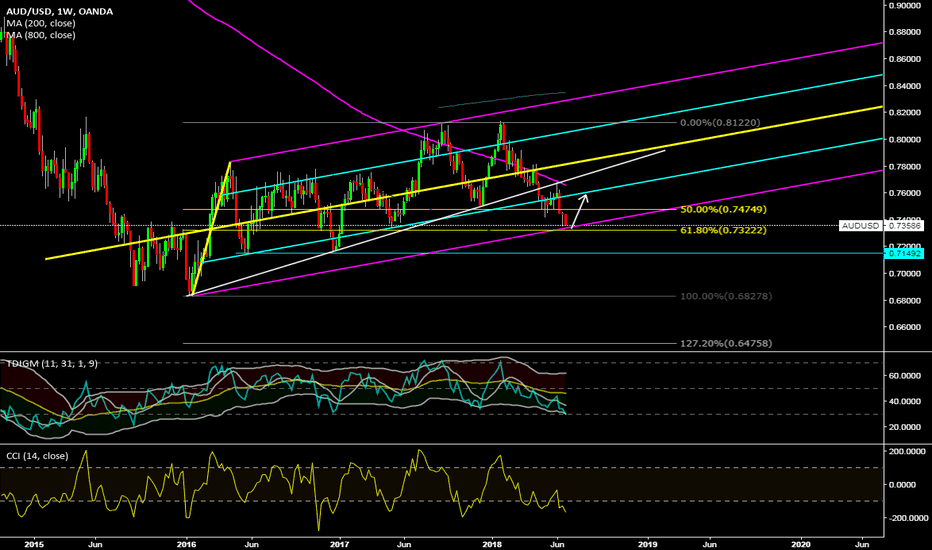Image resolution: width=932 pixels, height=550 pixels.
Task: Click the 60.0000 TDIGM scale label
Action: point(904,376)
